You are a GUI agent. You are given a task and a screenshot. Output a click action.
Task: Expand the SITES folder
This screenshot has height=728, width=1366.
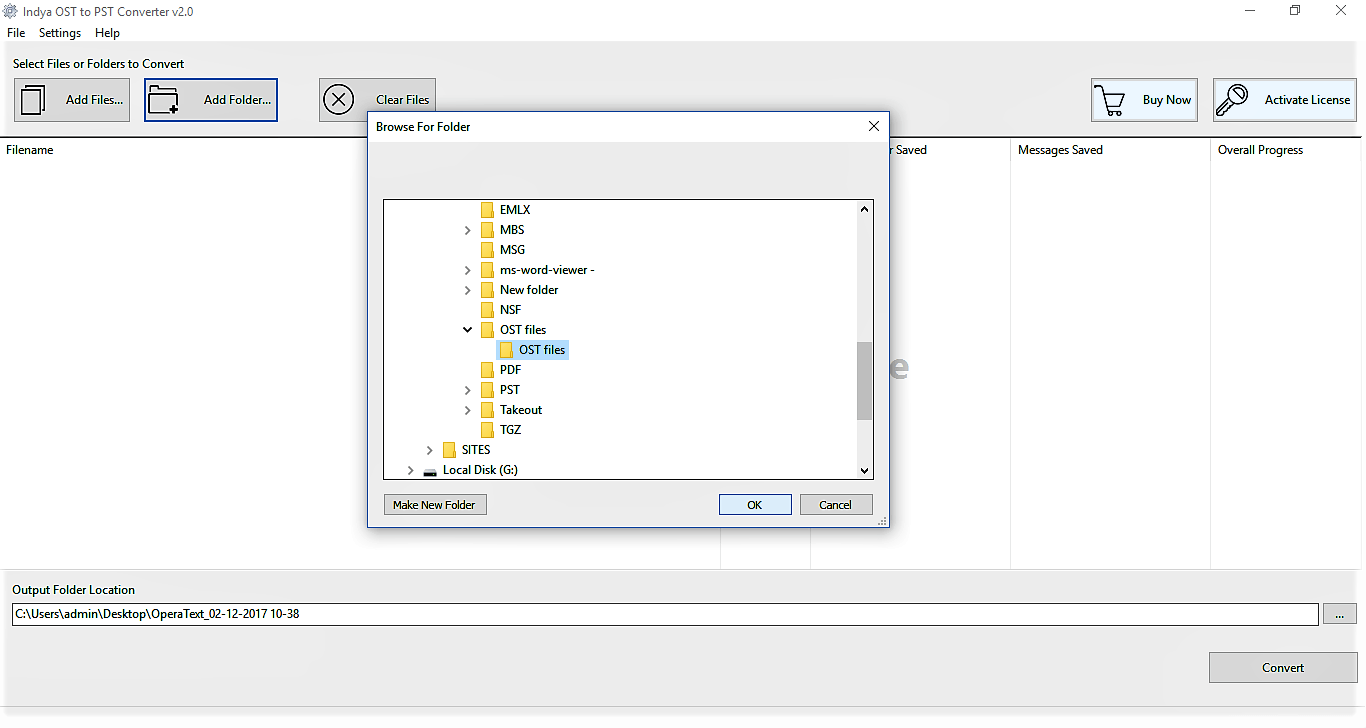[429, 450]
